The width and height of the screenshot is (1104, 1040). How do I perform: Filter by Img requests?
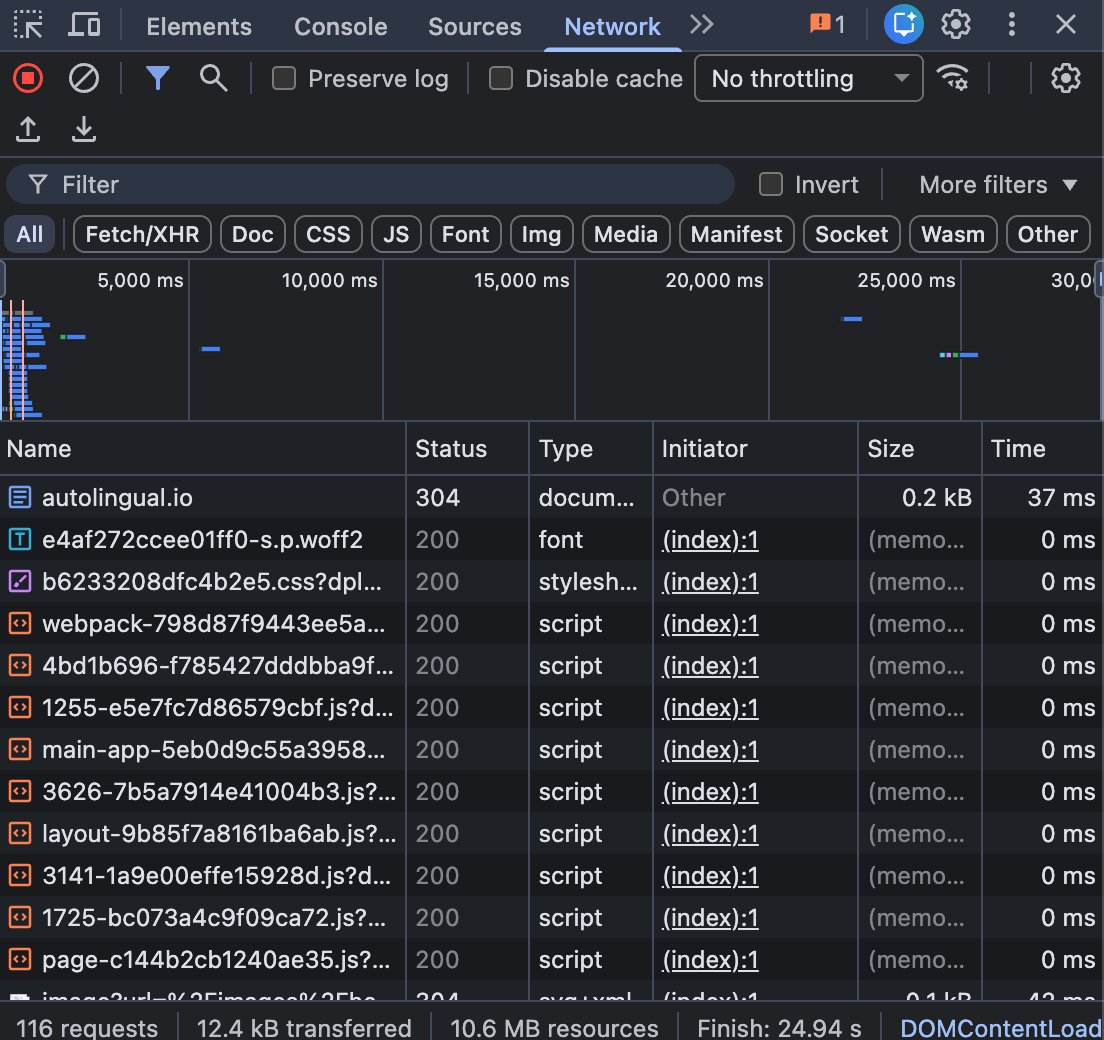[541, 234]
